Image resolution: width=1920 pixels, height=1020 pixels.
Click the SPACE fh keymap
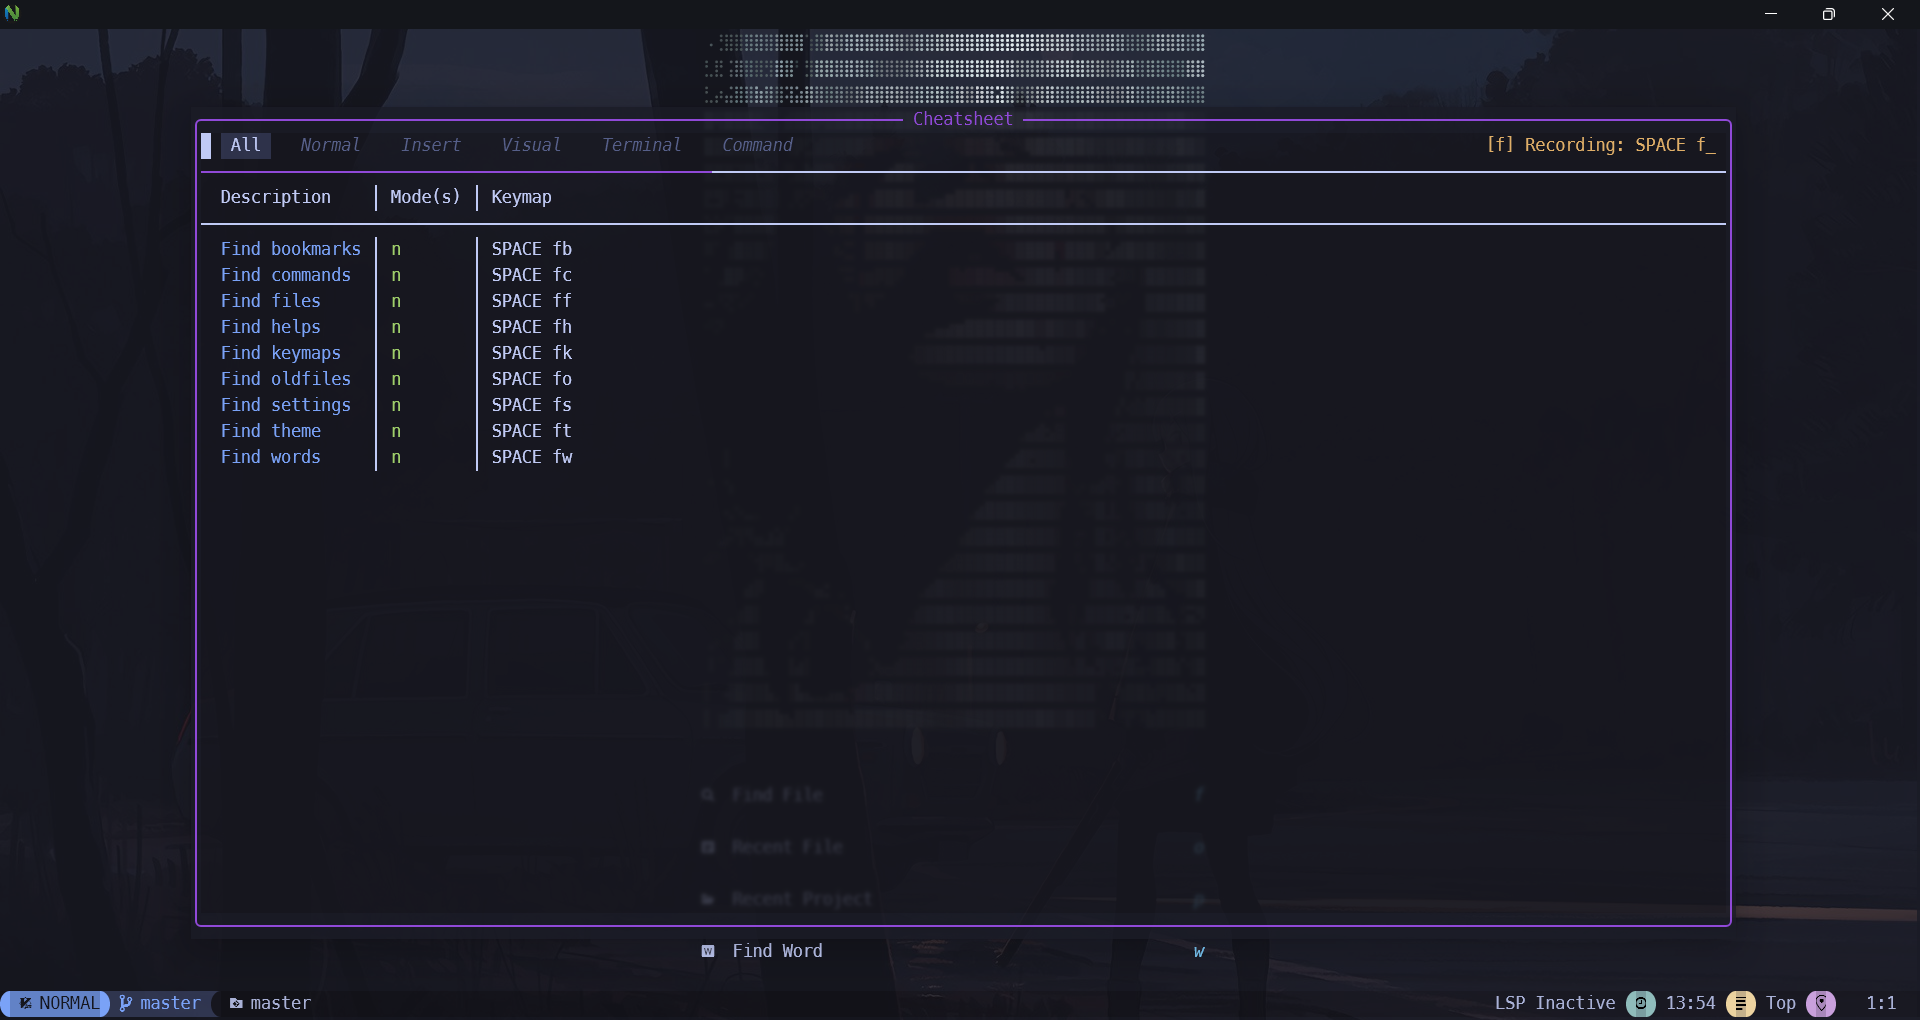pyautogui.click(x=532, y=327)
